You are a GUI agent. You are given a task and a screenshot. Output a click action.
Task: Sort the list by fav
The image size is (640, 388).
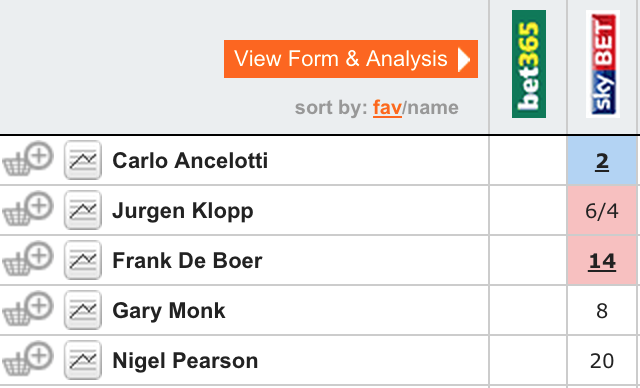click(387, 108)
